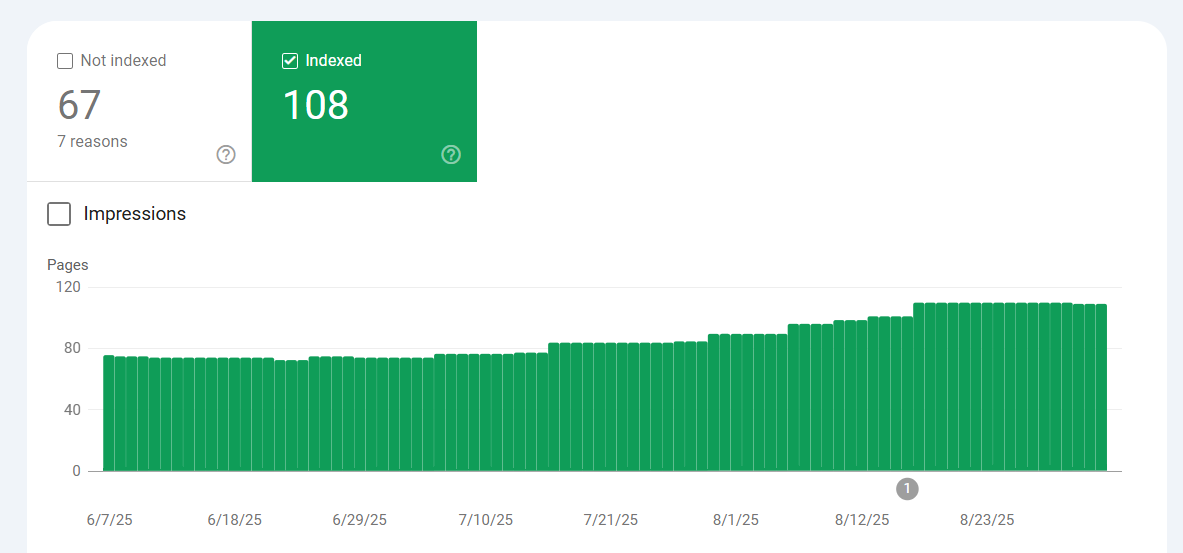The image size is (1183, 553).
Task: Select the 67 not indexed count
Action: [x=79, y=105]
